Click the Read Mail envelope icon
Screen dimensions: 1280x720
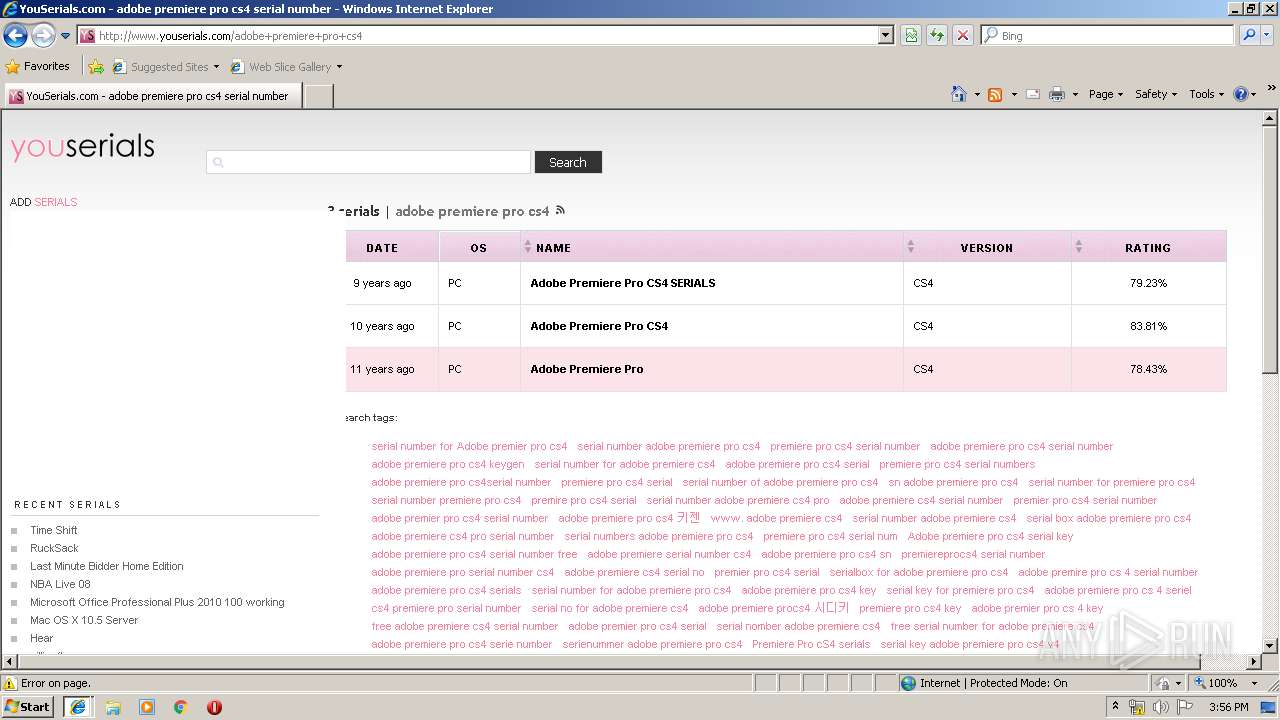(1033, 94)
